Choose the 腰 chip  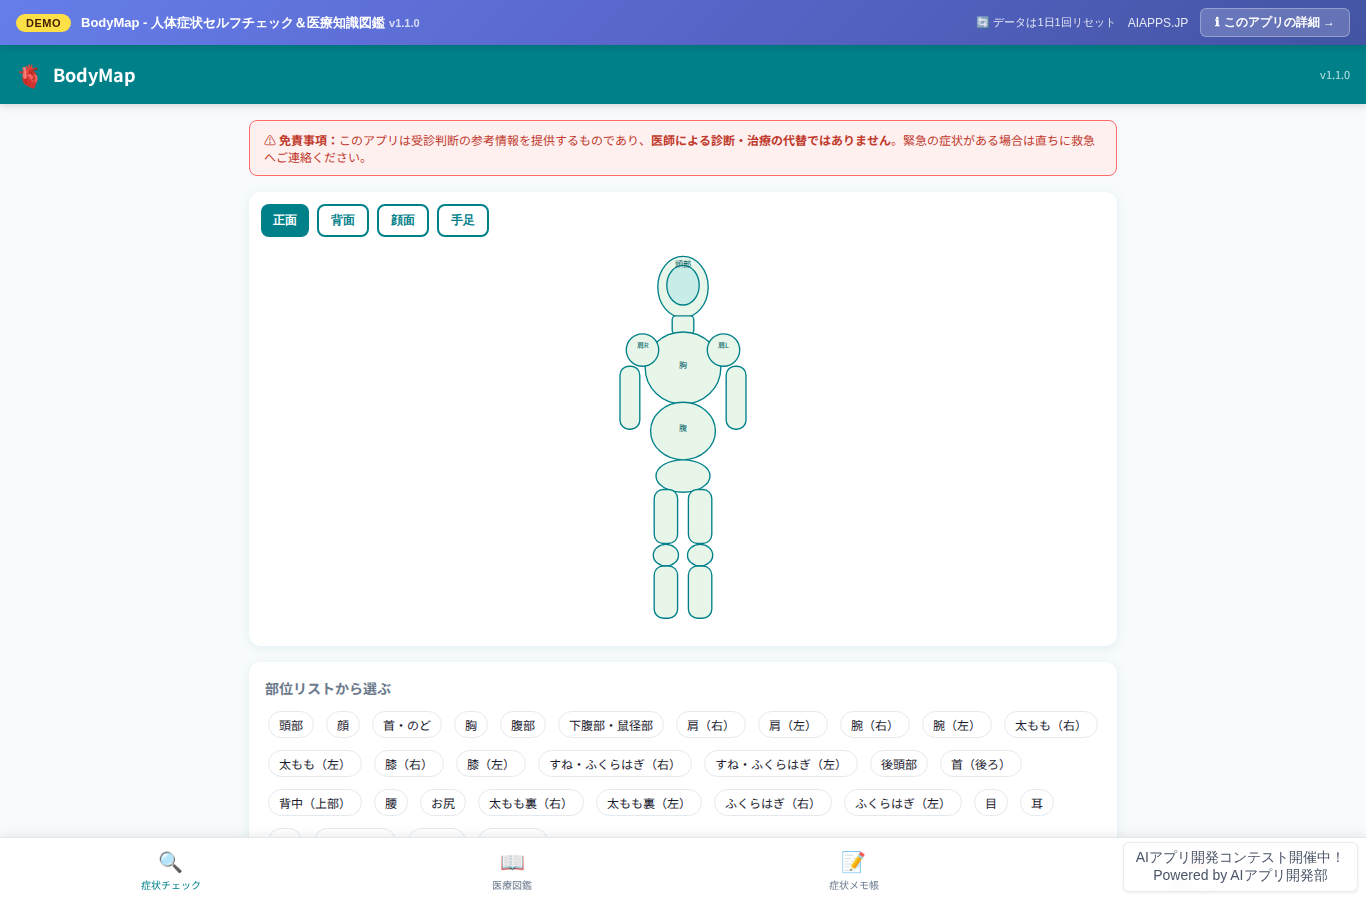(x=391, y=803)
